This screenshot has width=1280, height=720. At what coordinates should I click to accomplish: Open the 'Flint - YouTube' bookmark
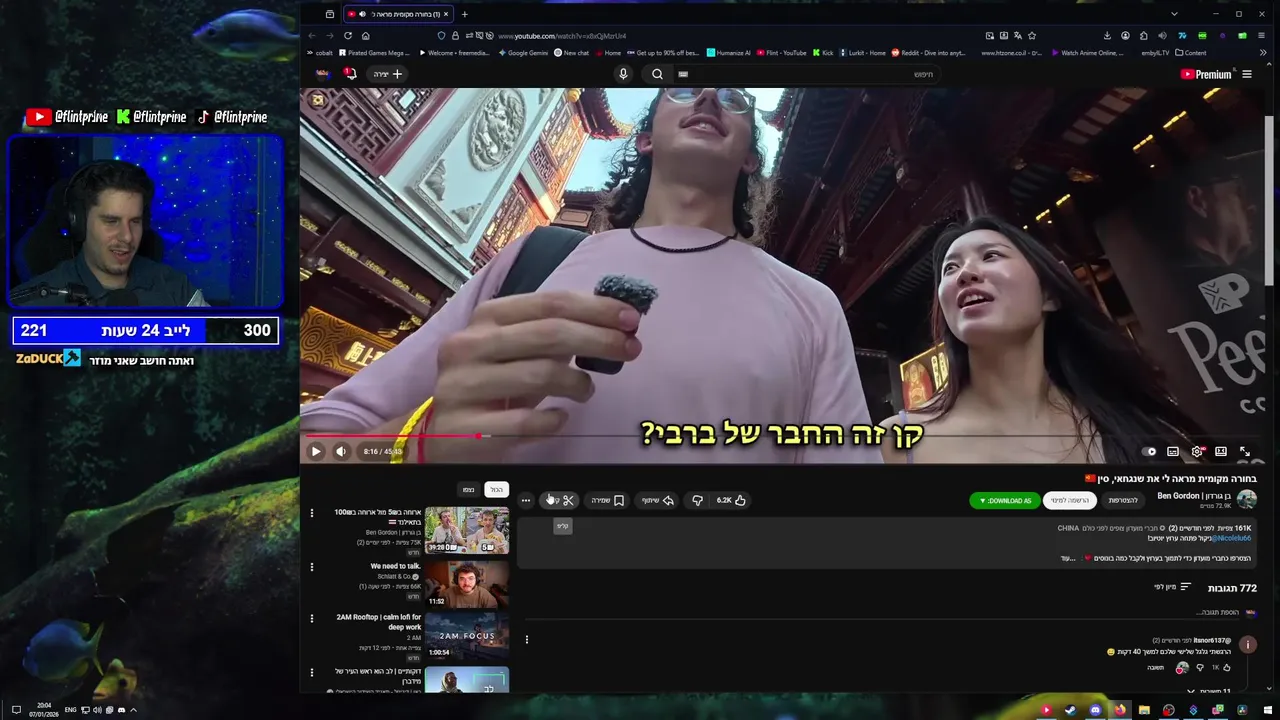tap(781, 53)
